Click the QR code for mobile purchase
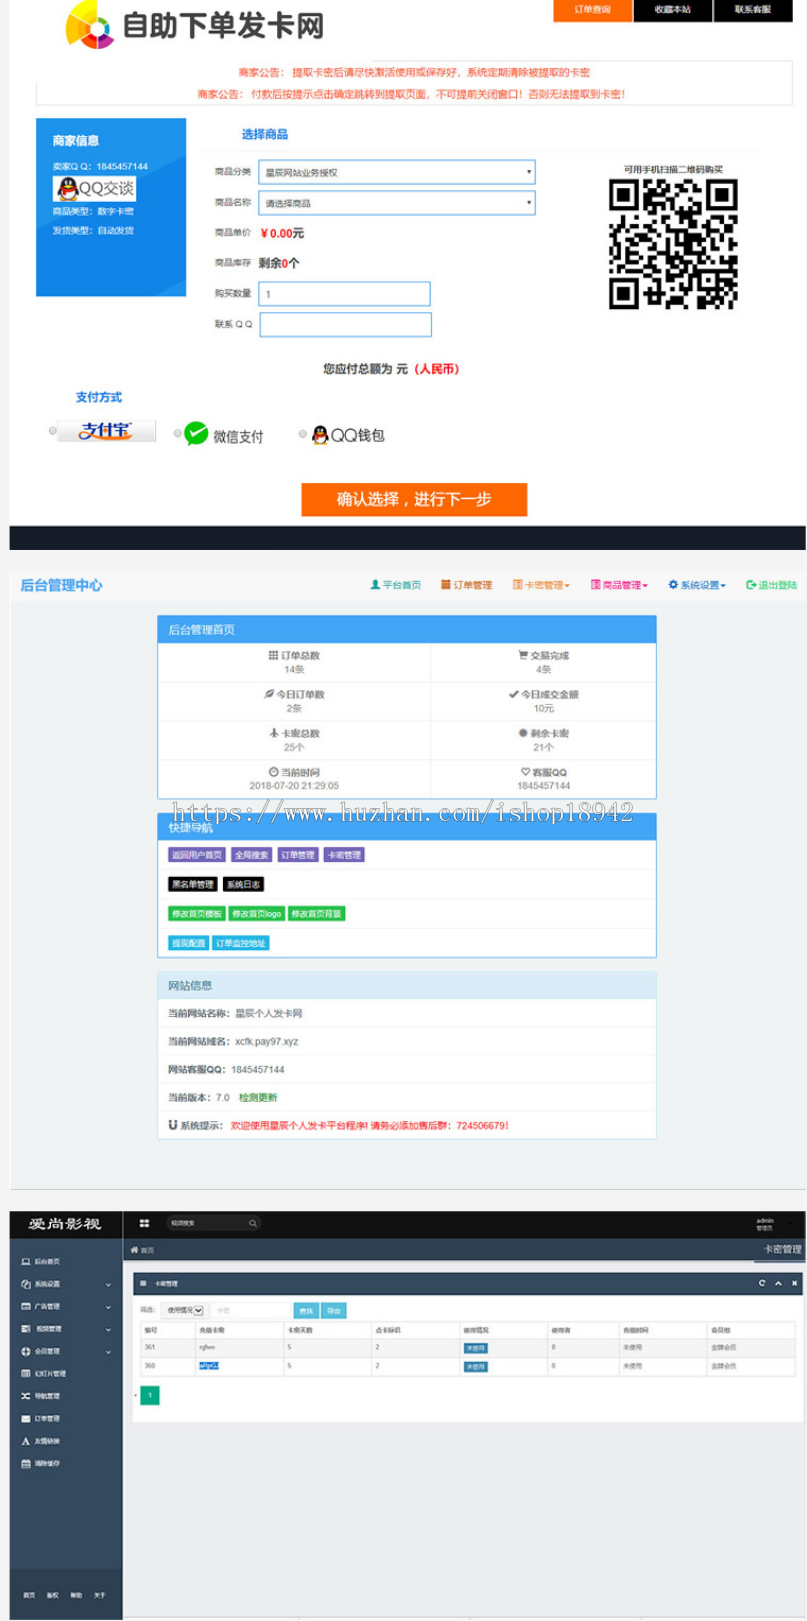Image resolution: width=807 pixels, height=1621 pixels. (674, 244)
